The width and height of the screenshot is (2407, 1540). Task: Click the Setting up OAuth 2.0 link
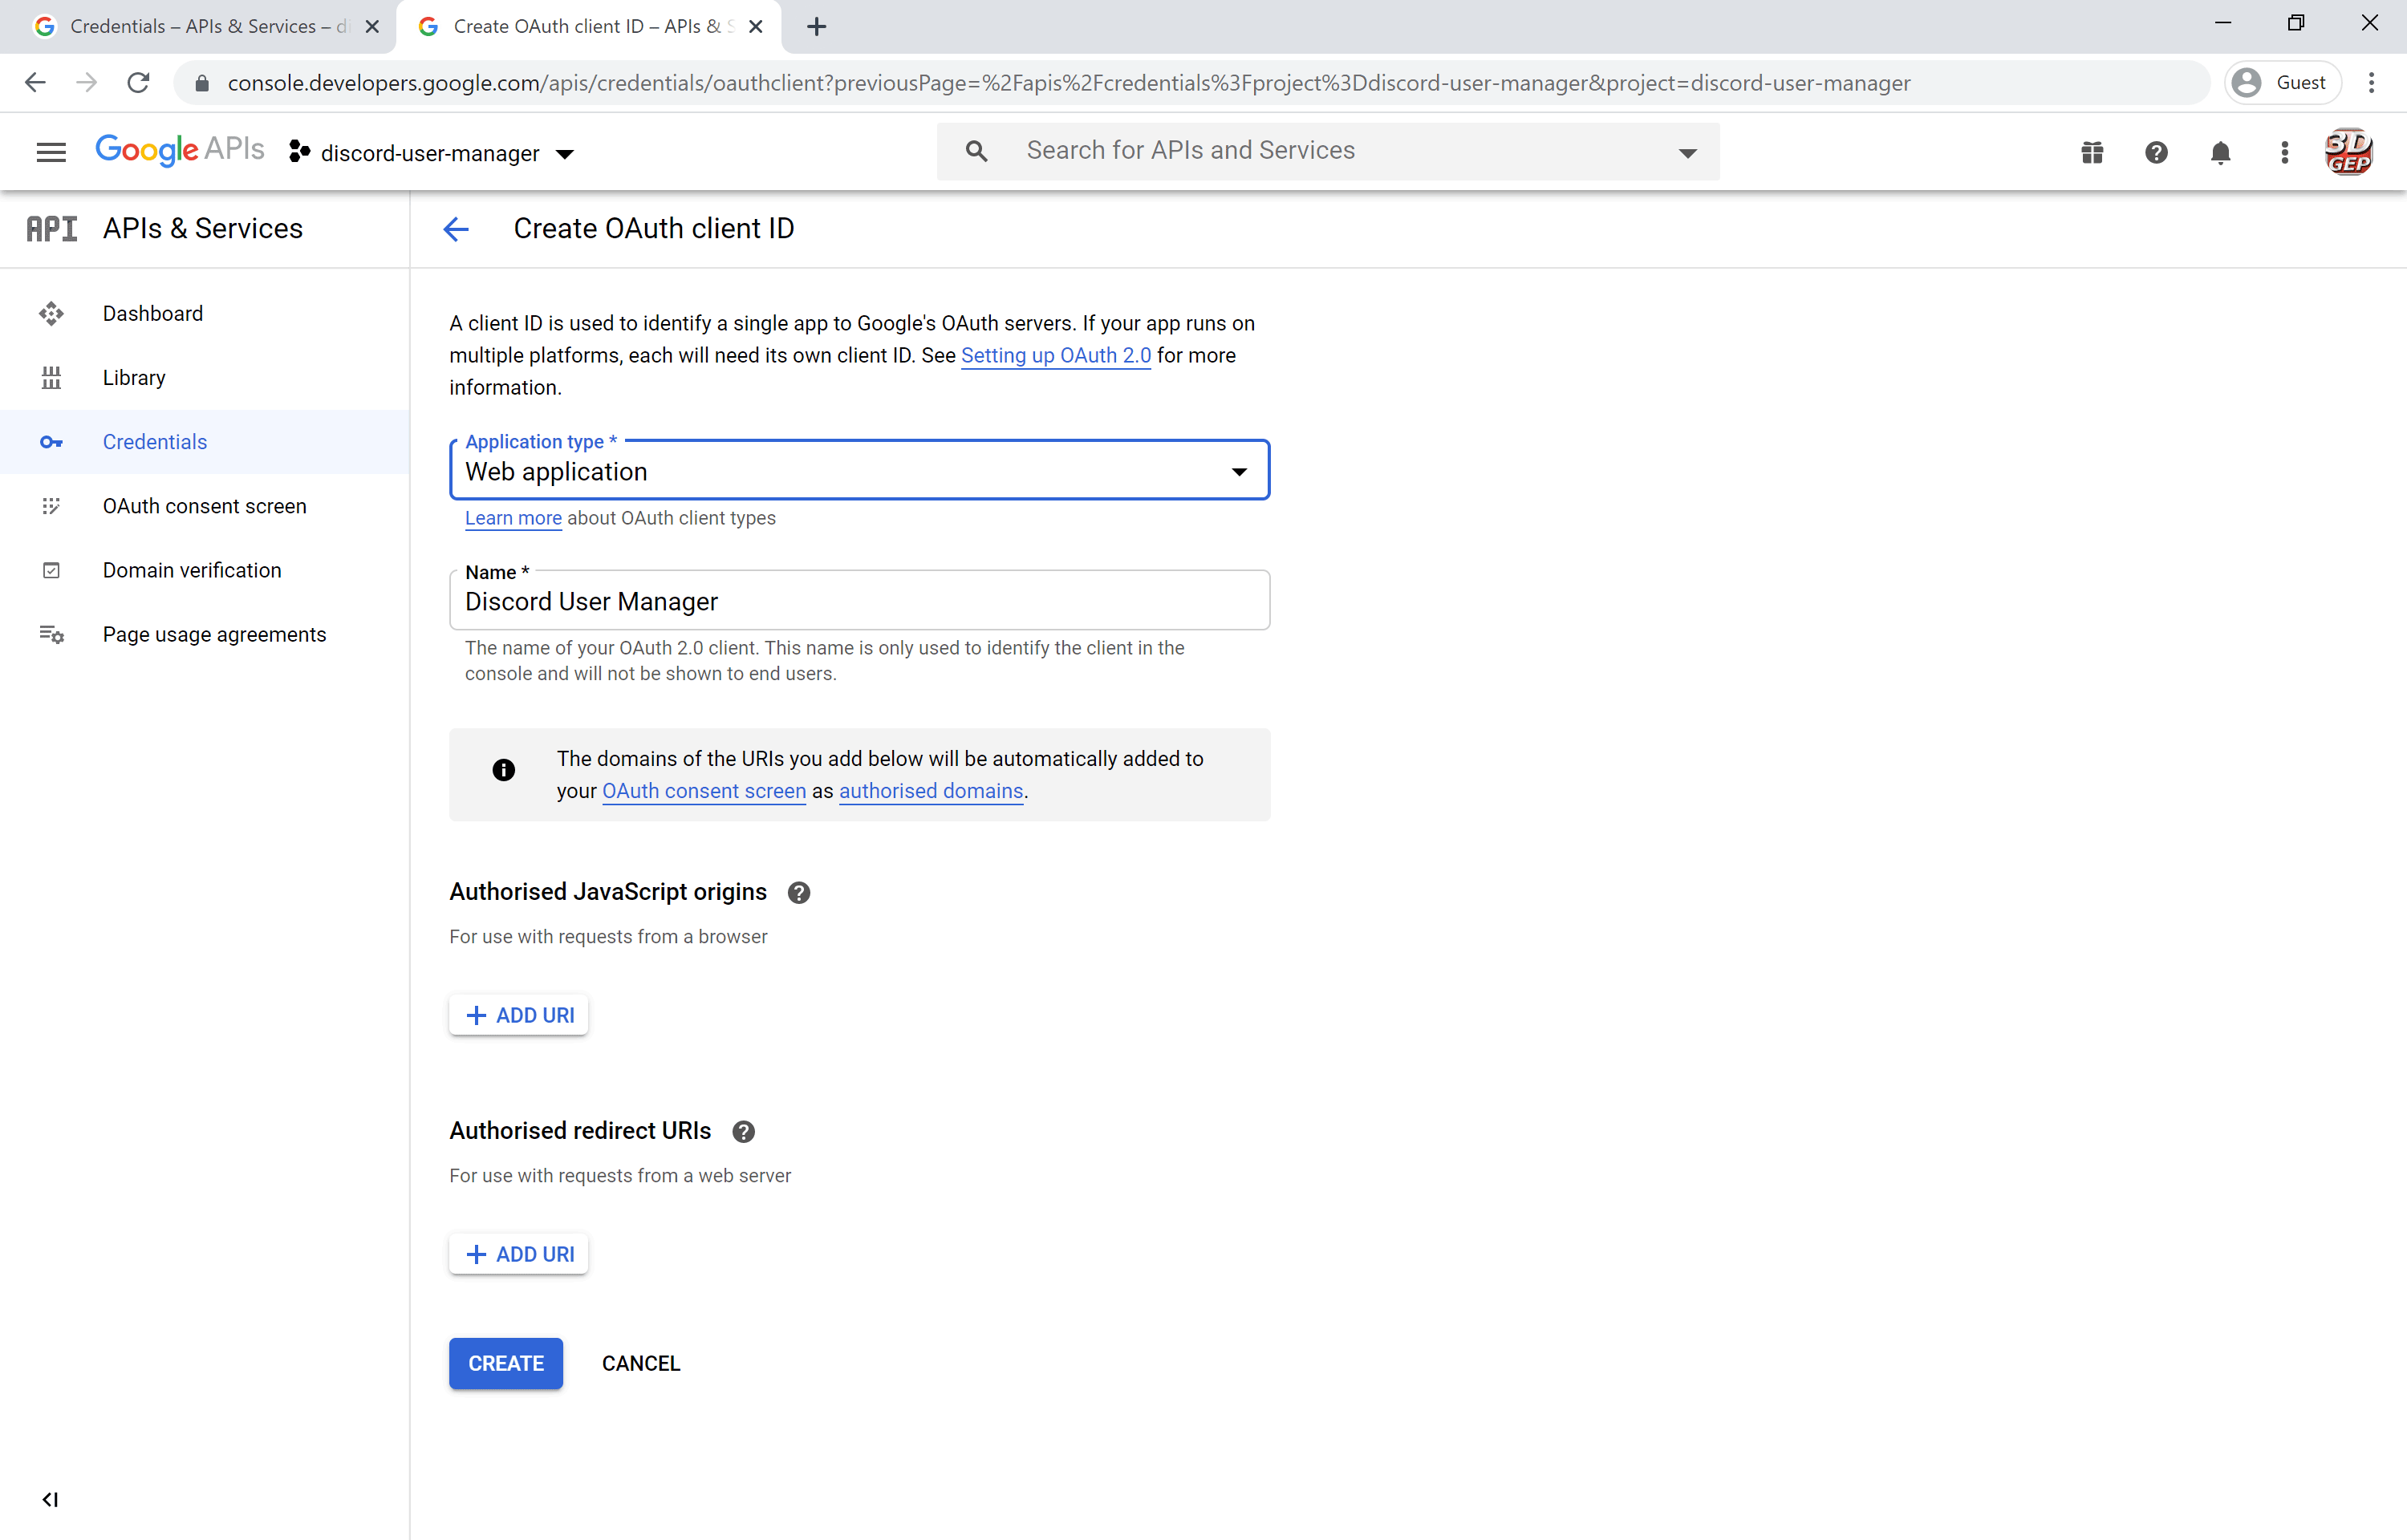[x=1054, y=356]
